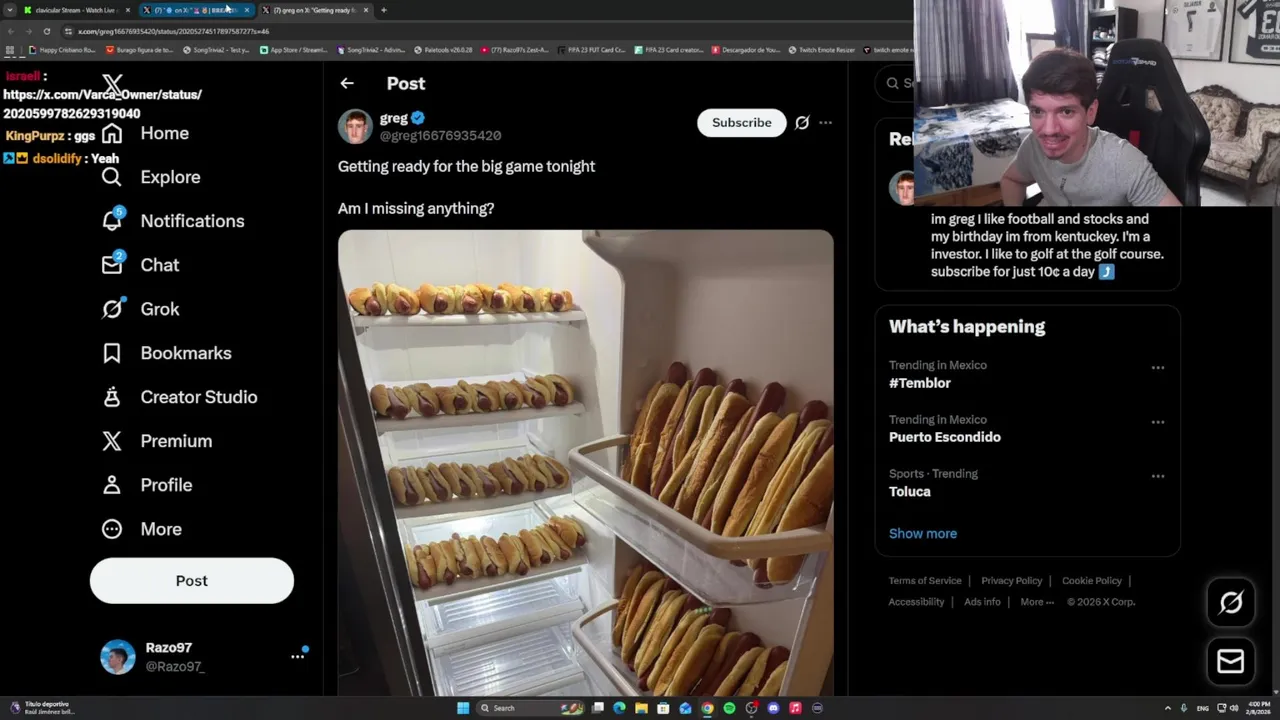
Task: Open Terms of Service link
Action: tap(925, 580)
